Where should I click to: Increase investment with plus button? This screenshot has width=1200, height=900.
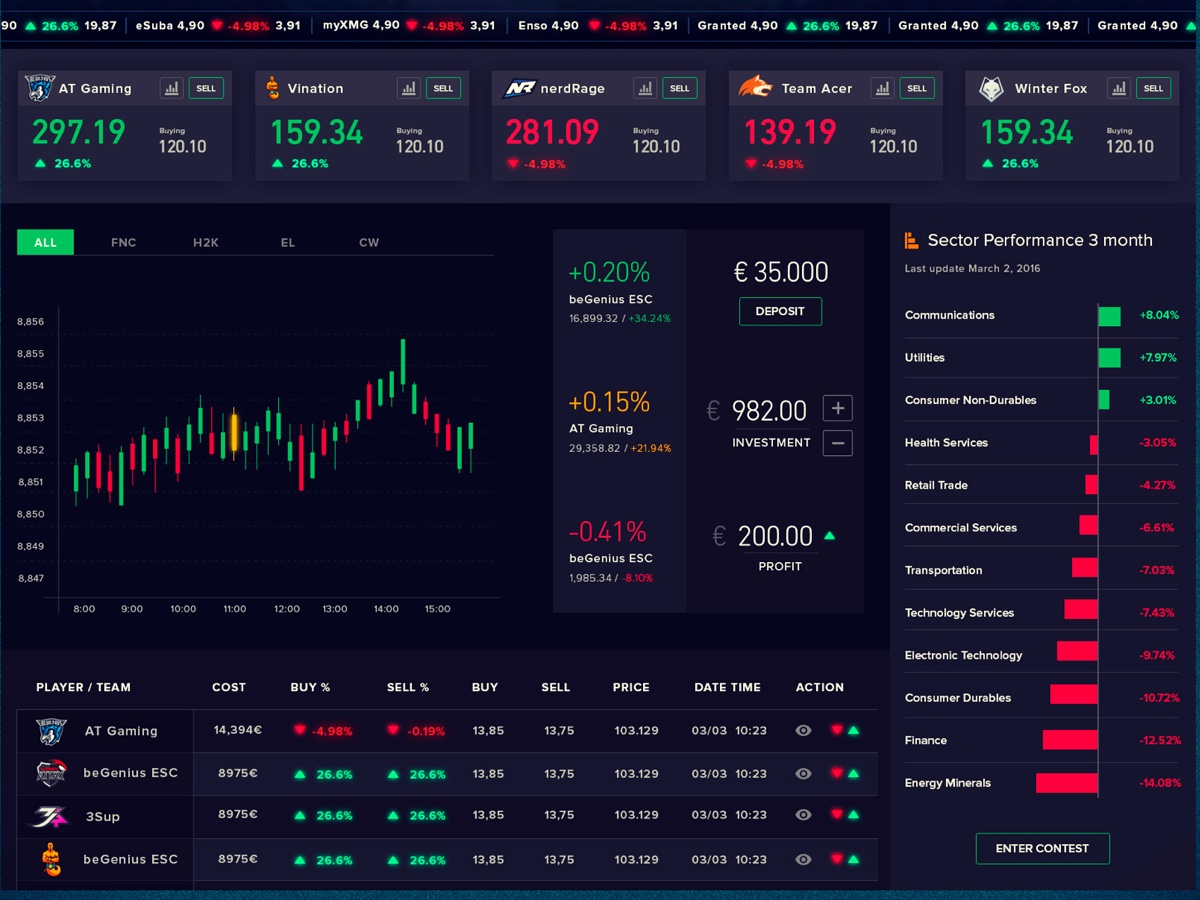[x=838, y=408]
